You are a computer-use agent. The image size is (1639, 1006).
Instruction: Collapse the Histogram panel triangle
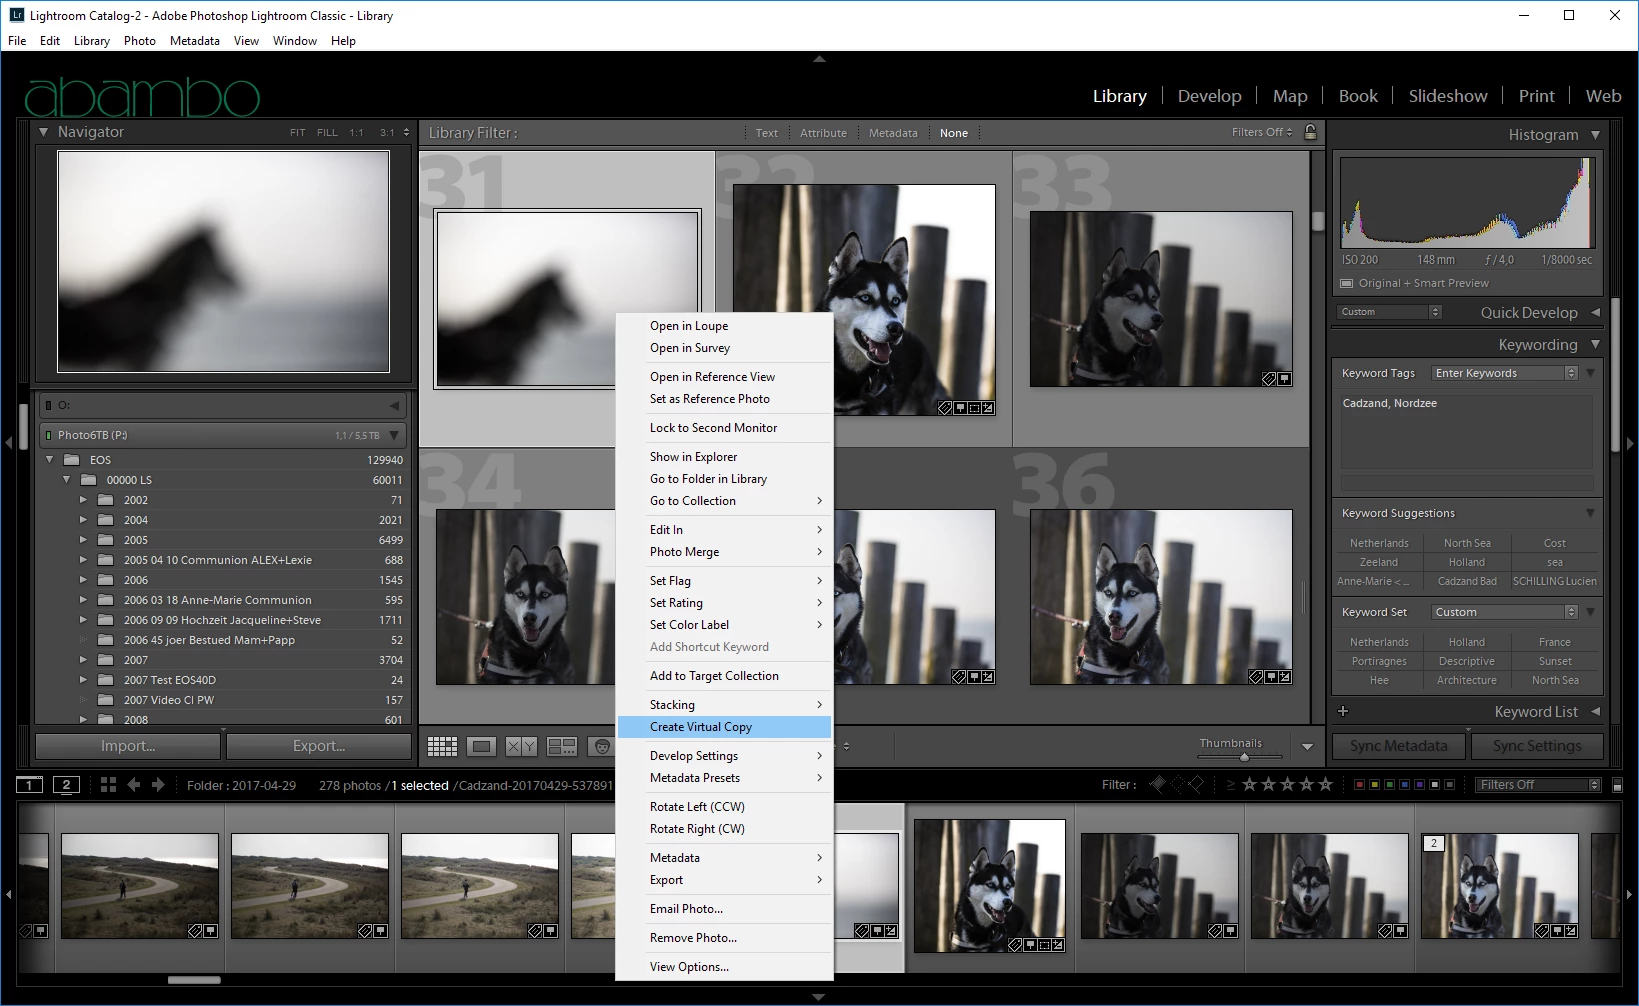tap(1595, 134)
